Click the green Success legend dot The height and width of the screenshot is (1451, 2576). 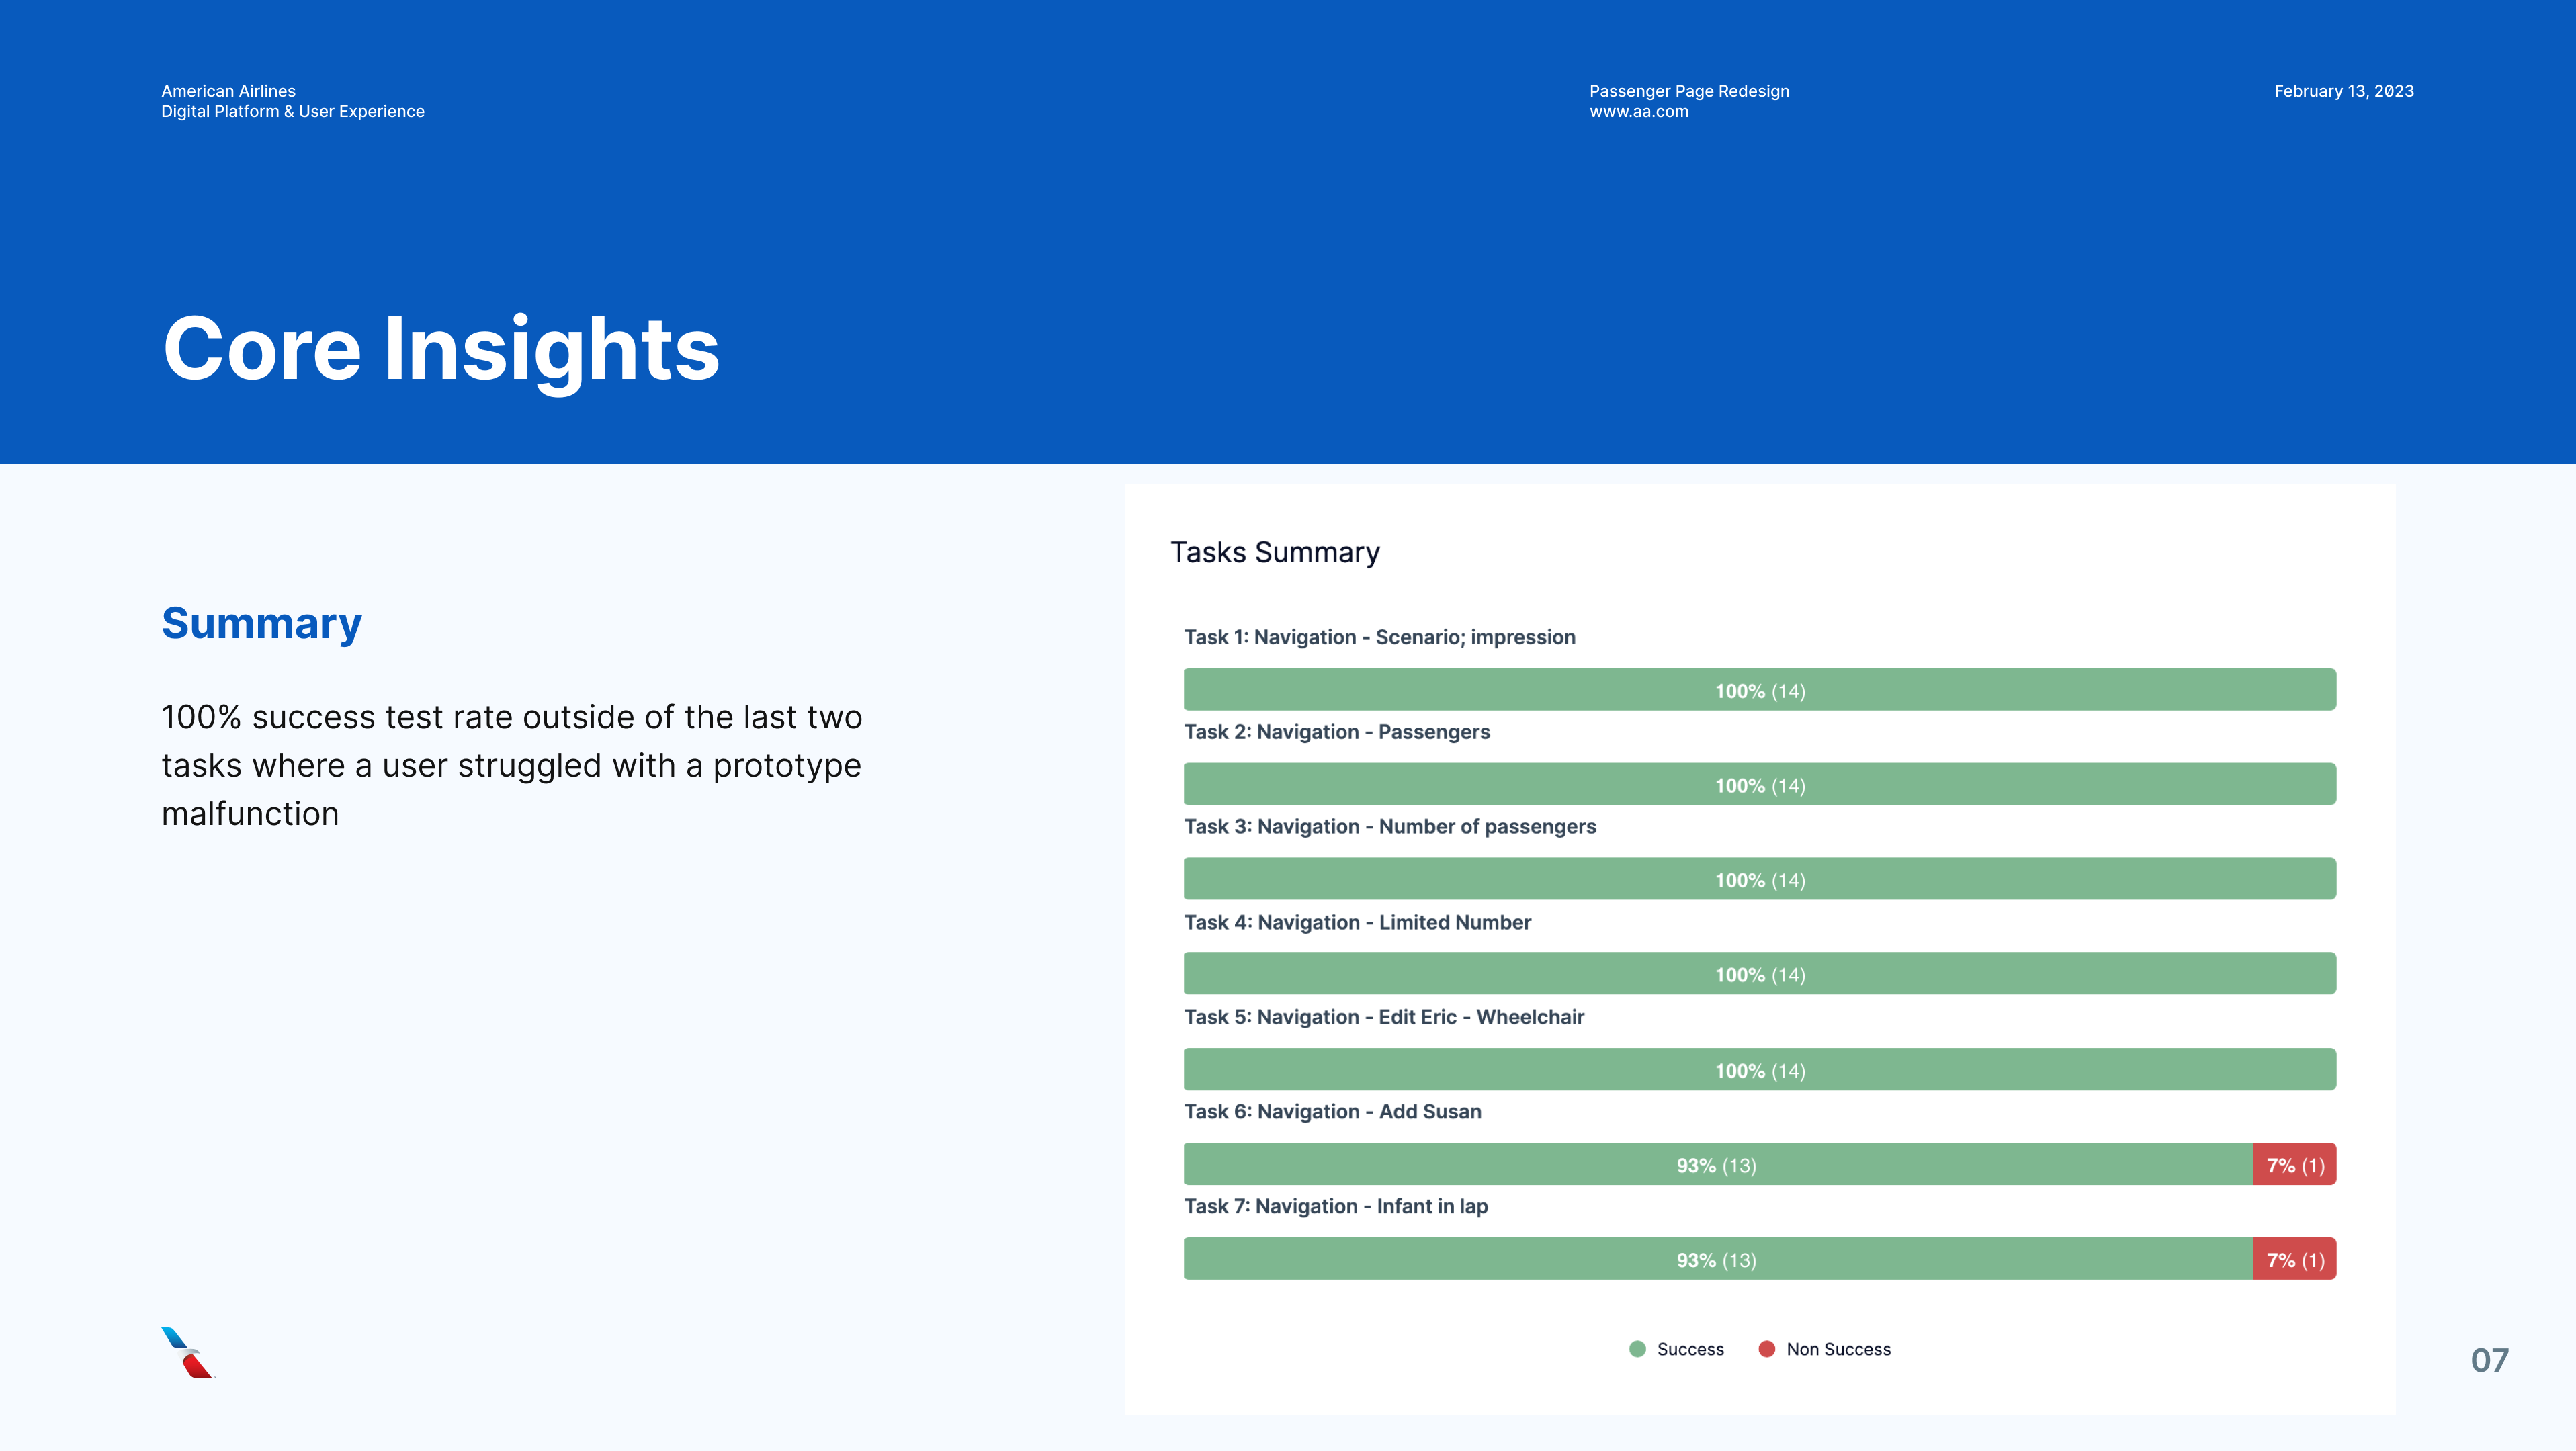point(1637,1349)
